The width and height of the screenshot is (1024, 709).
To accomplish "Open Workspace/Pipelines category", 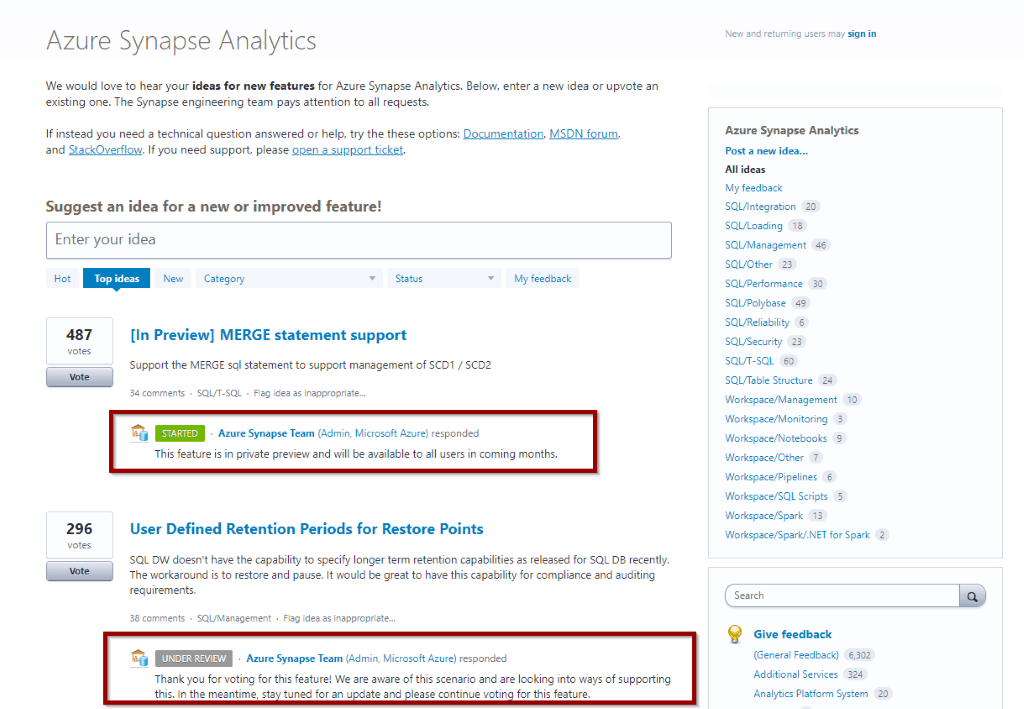I will pyautogui.click(x=771, y=477).
